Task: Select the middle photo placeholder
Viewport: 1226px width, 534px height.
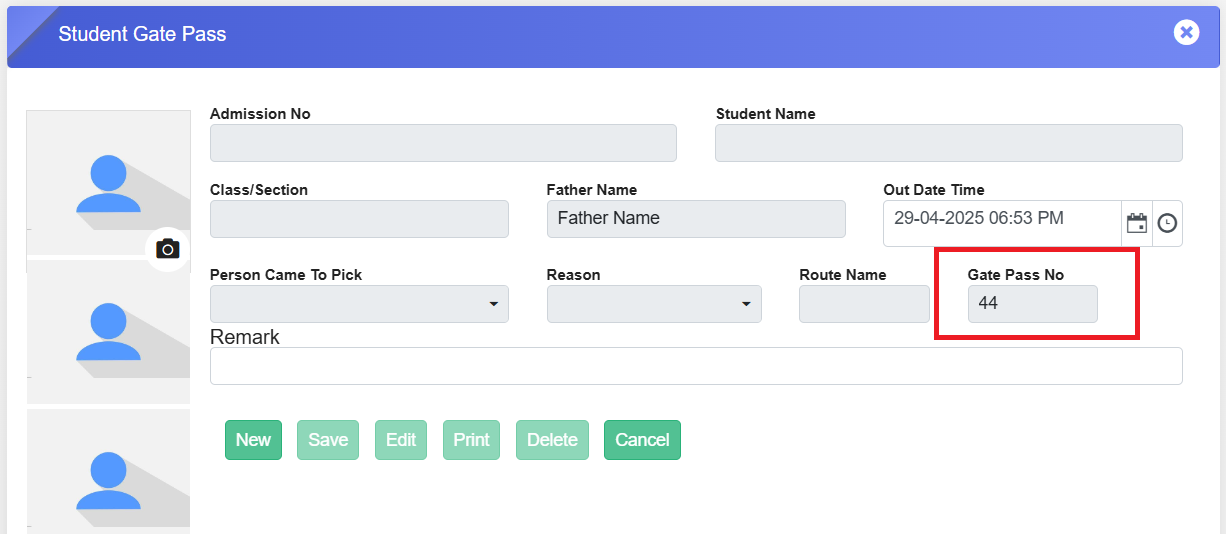Action: [x=108, y=331]
